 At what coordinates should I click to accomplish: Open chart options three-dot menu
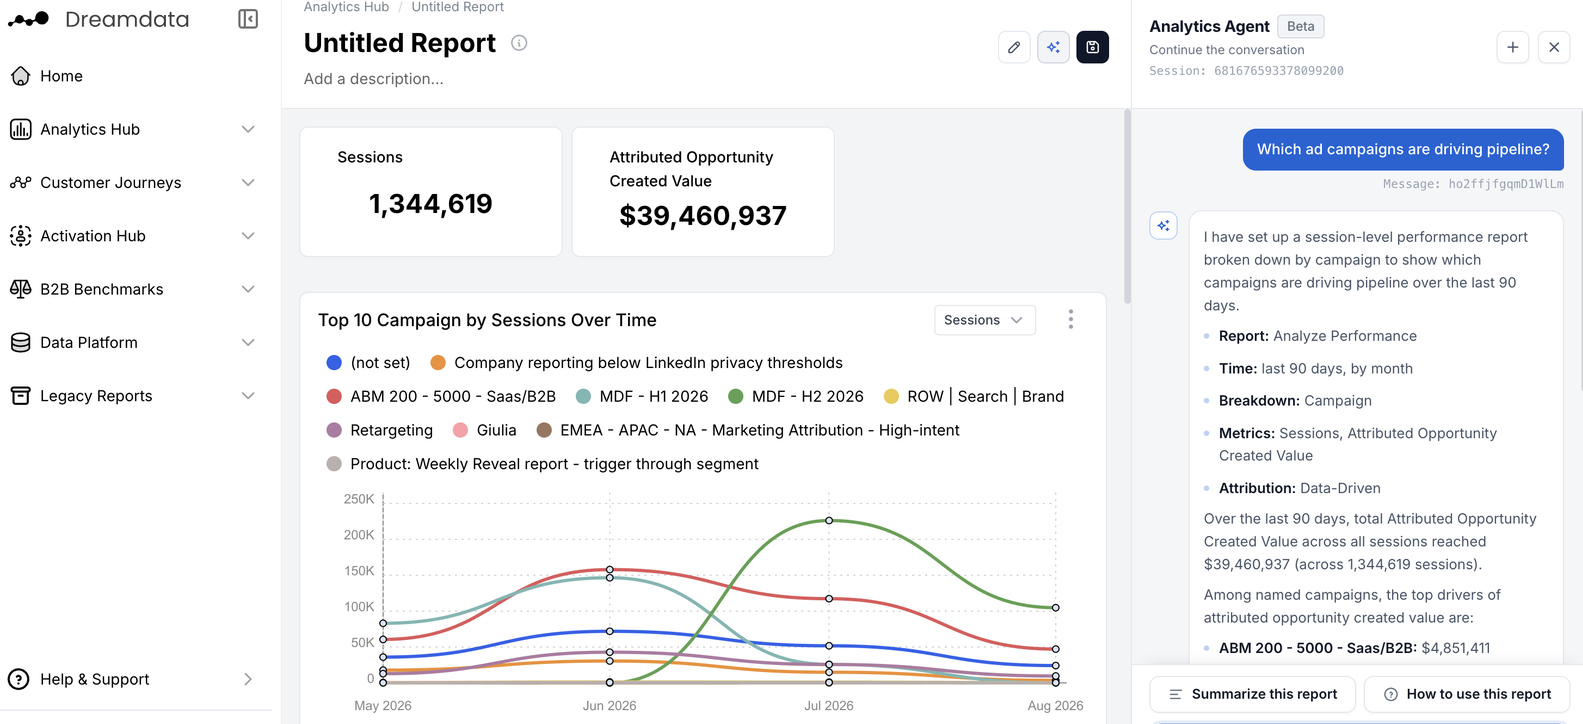coord(1070,319)
